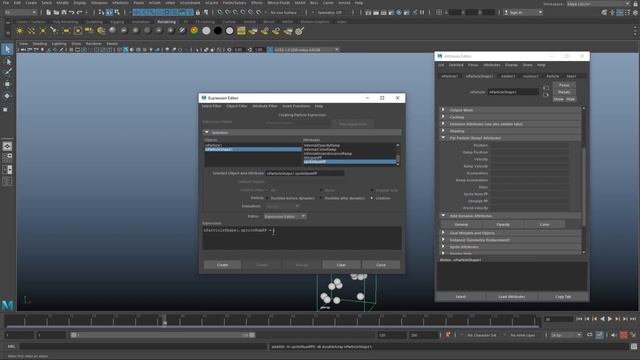This screenshot has height=360, width=640.
Task: Open Insert Functions menu in Expression Editor
Action: 296,106
